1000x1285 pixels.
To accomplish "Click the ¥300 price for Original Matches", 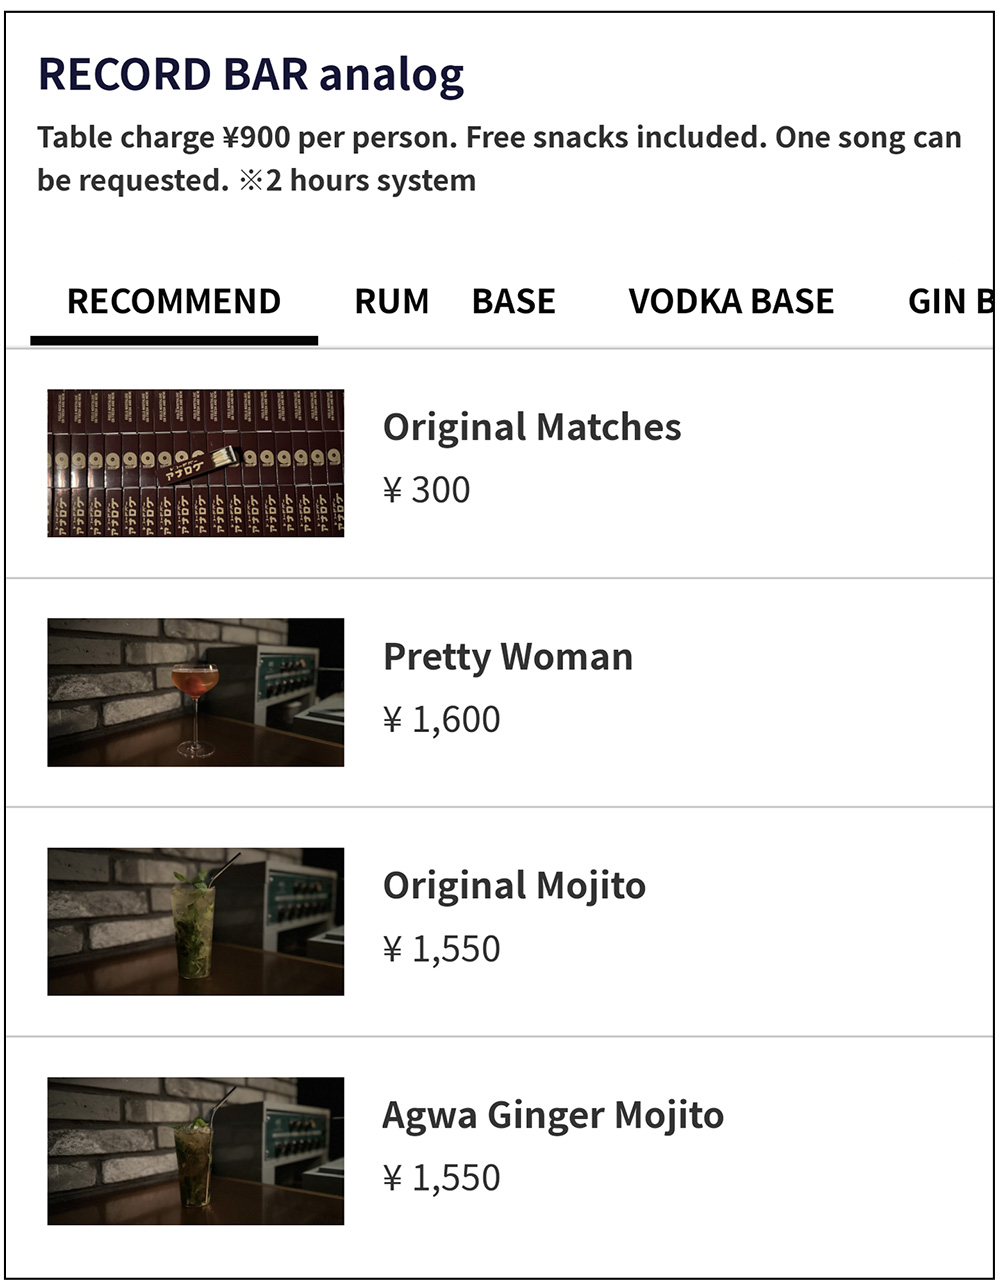I will pyautogui.click(x=427, y=490).
